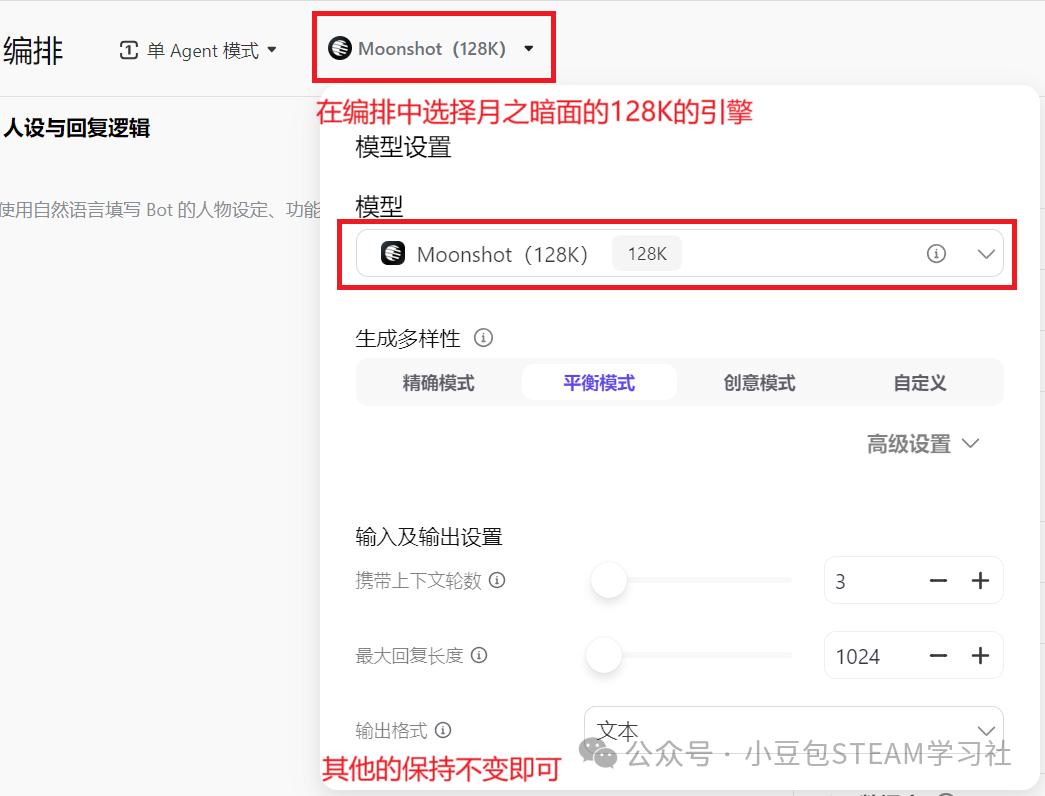Click the 128K tag in model combo box

[x=646, y=253]
